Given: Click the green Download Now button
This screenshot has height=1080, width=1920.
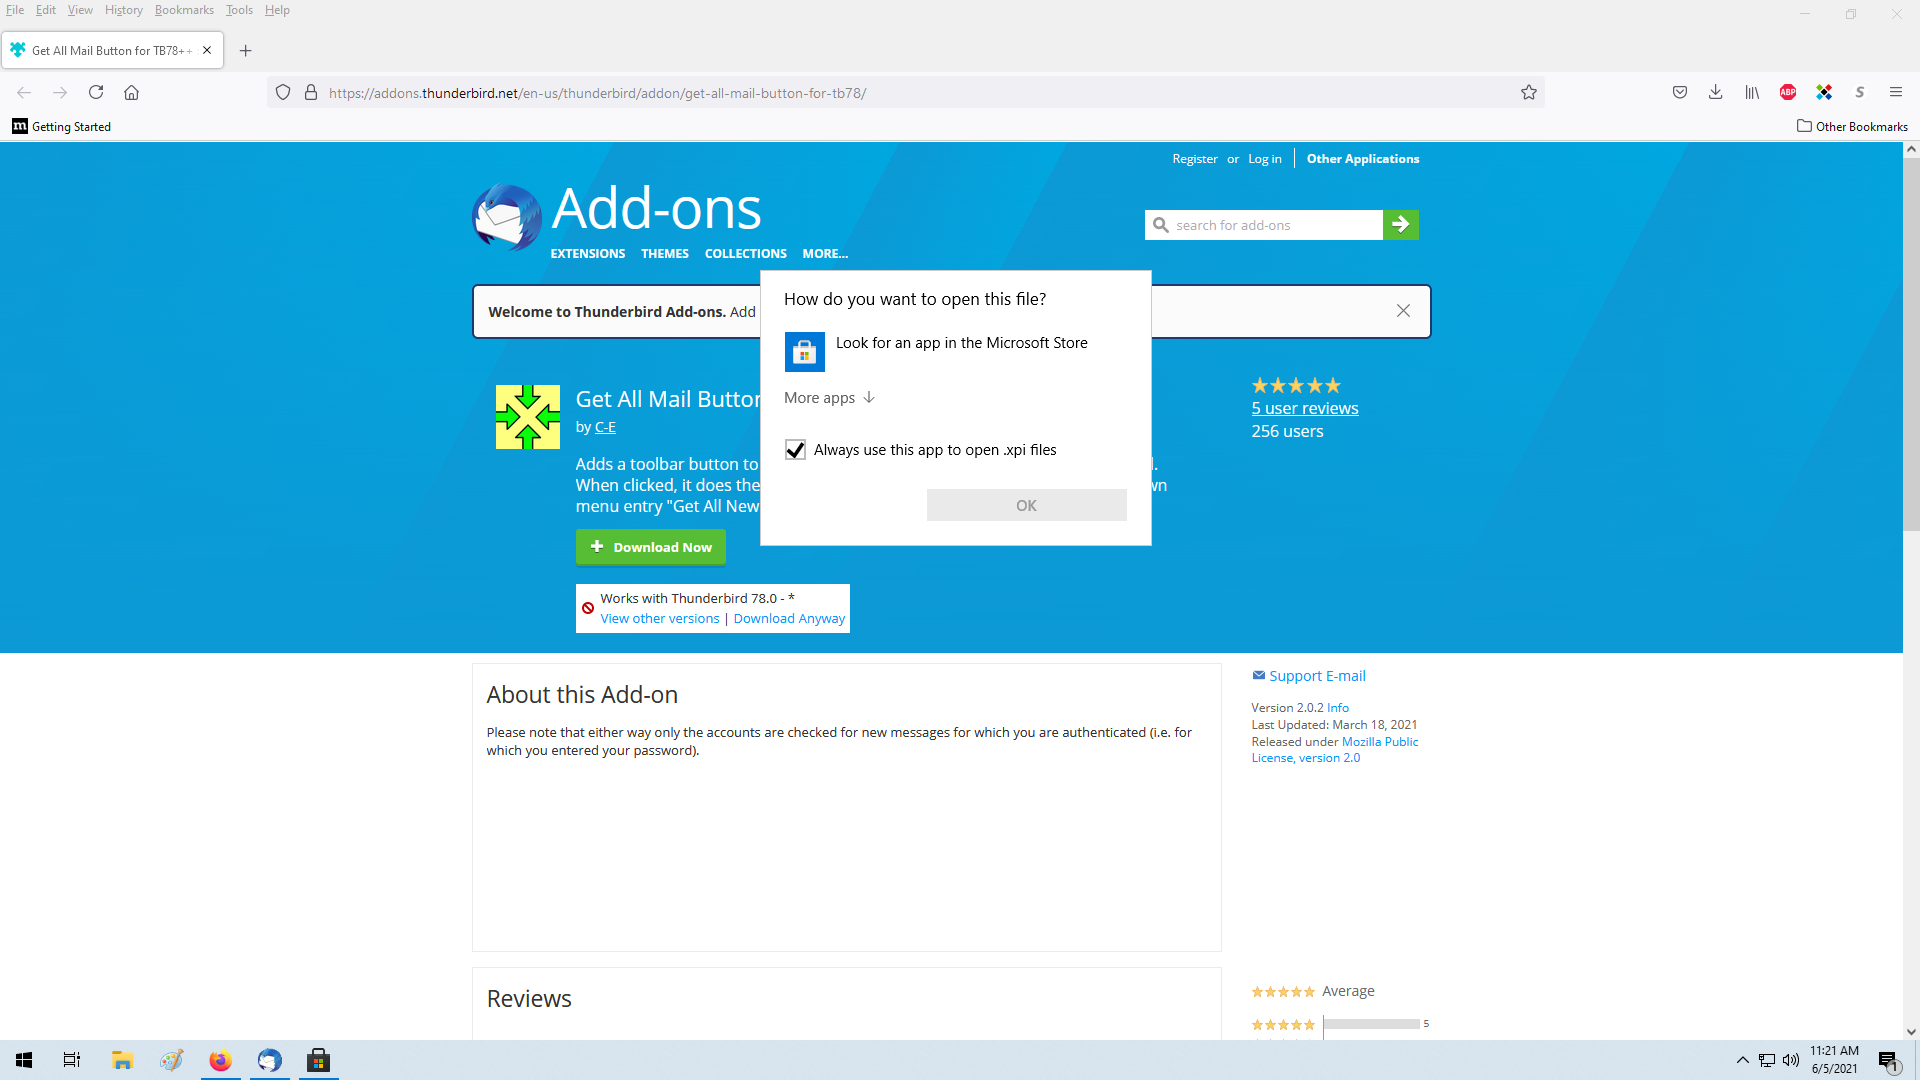Looking at the screenshot, I should coord(651,547).
